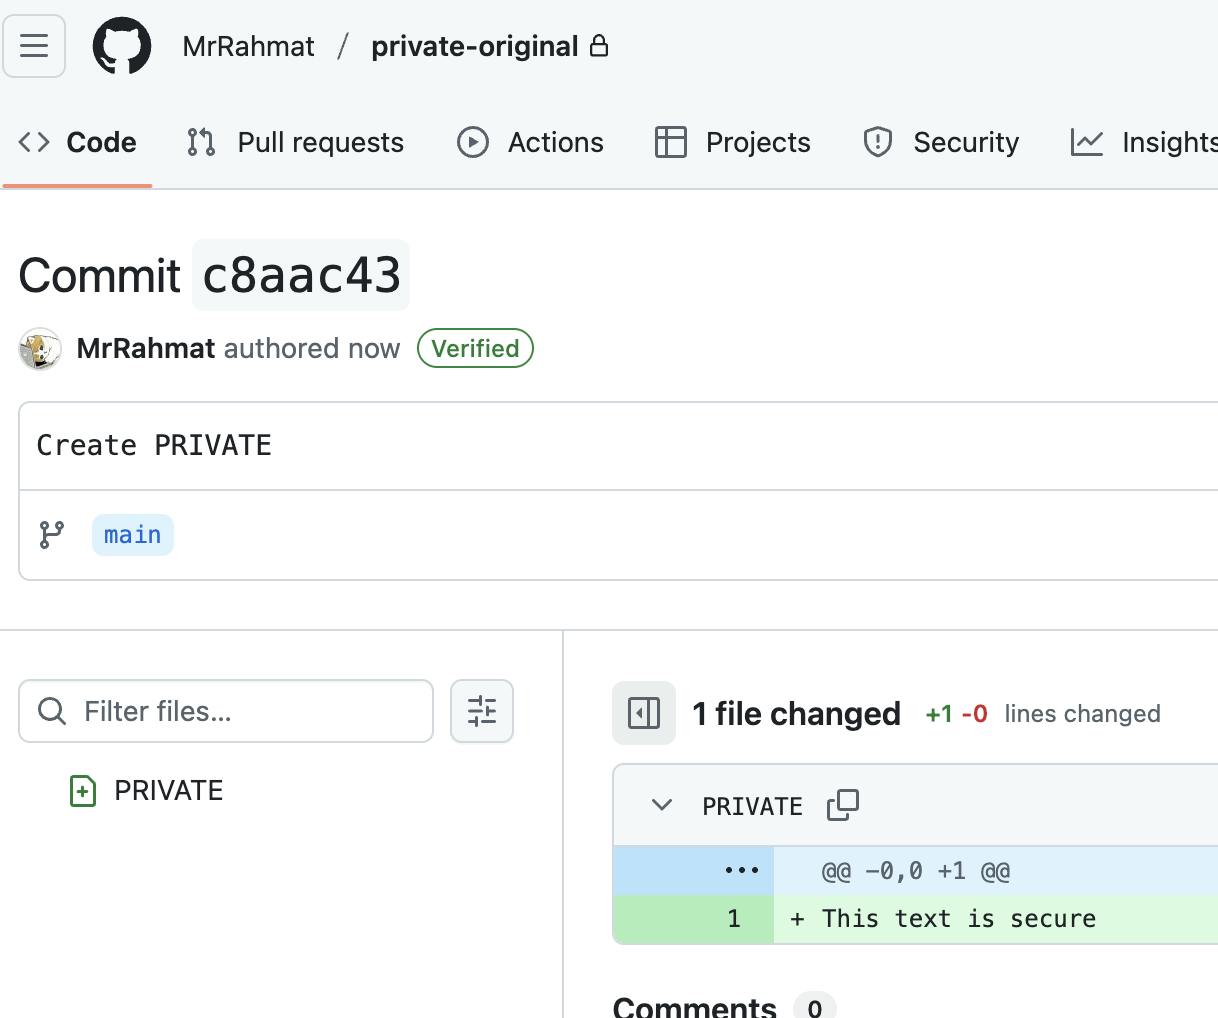Select the Insights tab
The height and width of the screenshot is (1018, 1218).
[x=1145, y=142]
